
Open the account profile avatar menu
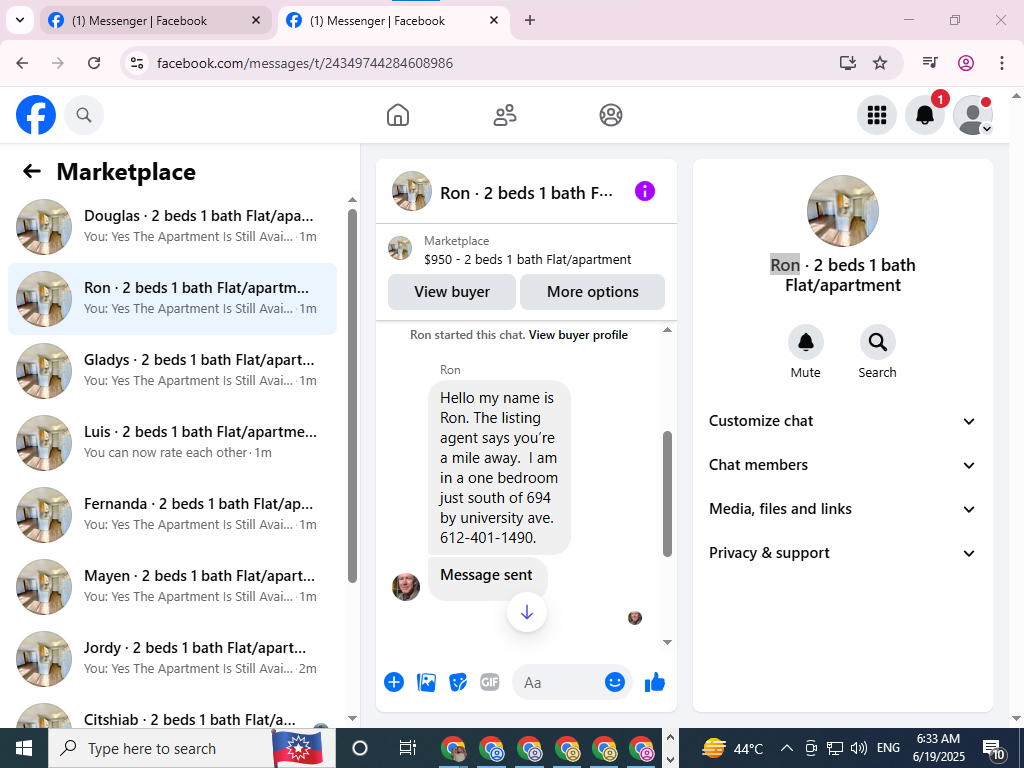coord(973,115)
